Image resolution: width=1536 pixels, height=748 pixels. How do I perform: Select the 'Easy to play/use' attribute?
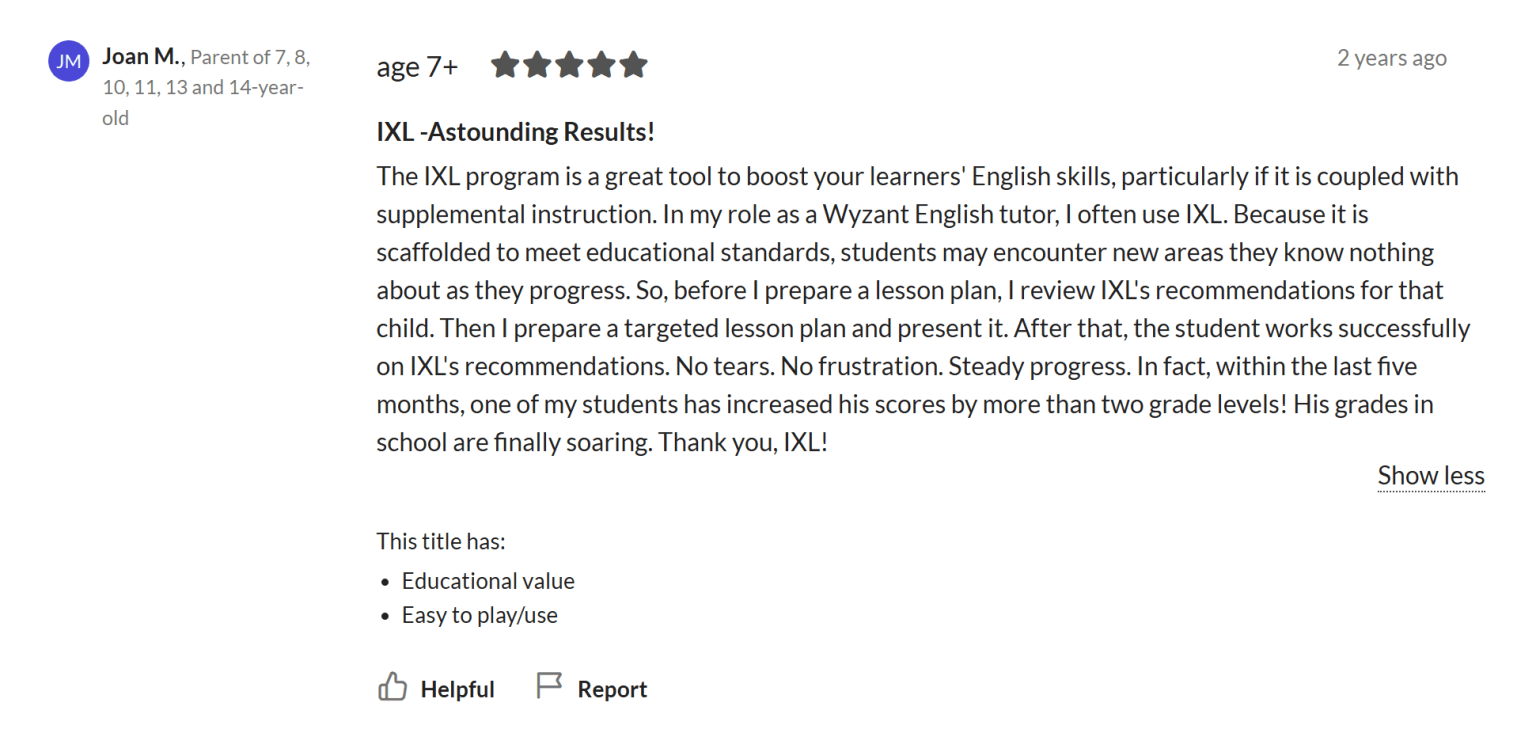click(479, 615)
